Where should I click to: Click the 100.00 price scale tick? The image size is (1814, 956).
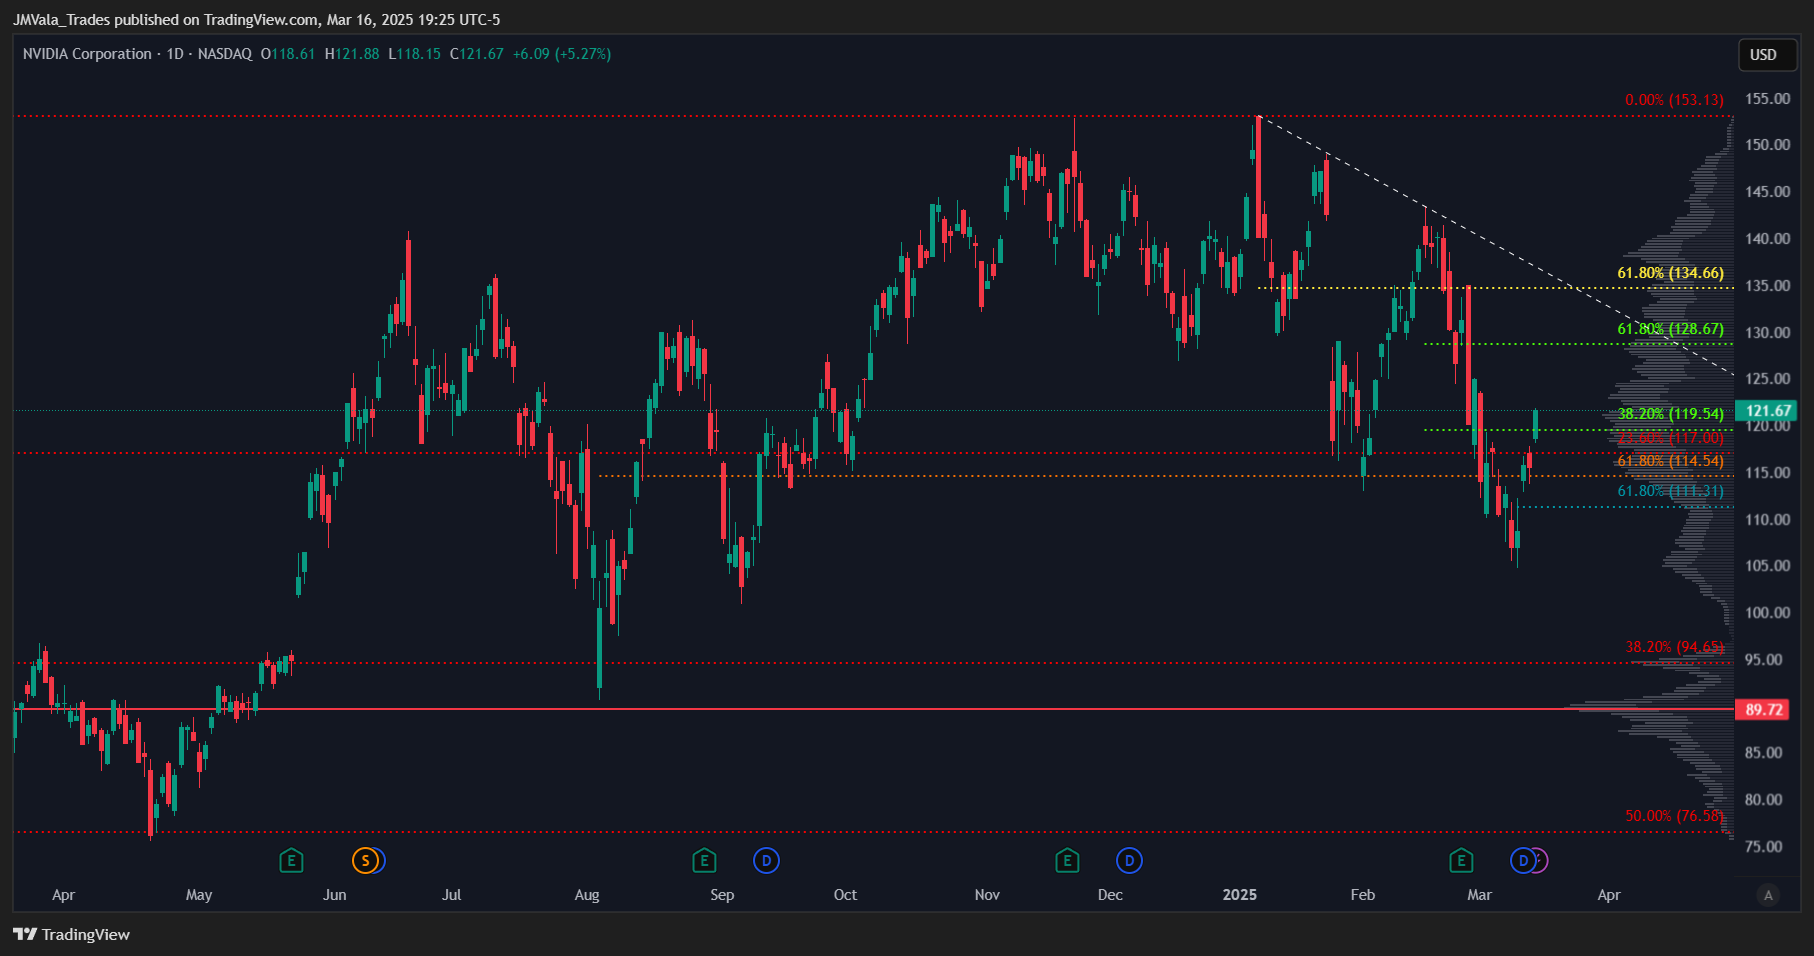[x=1767, y=613]
